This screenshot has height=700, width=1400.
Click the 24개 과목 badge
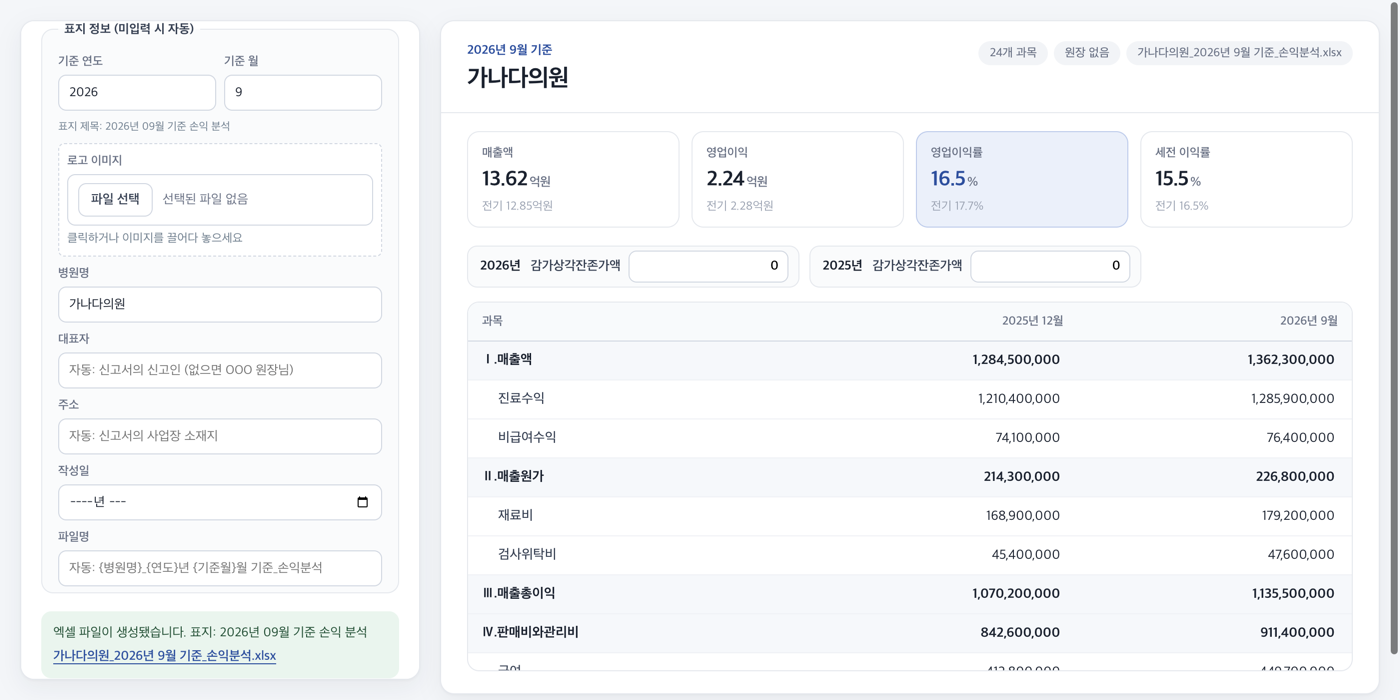pos(1013,53)
